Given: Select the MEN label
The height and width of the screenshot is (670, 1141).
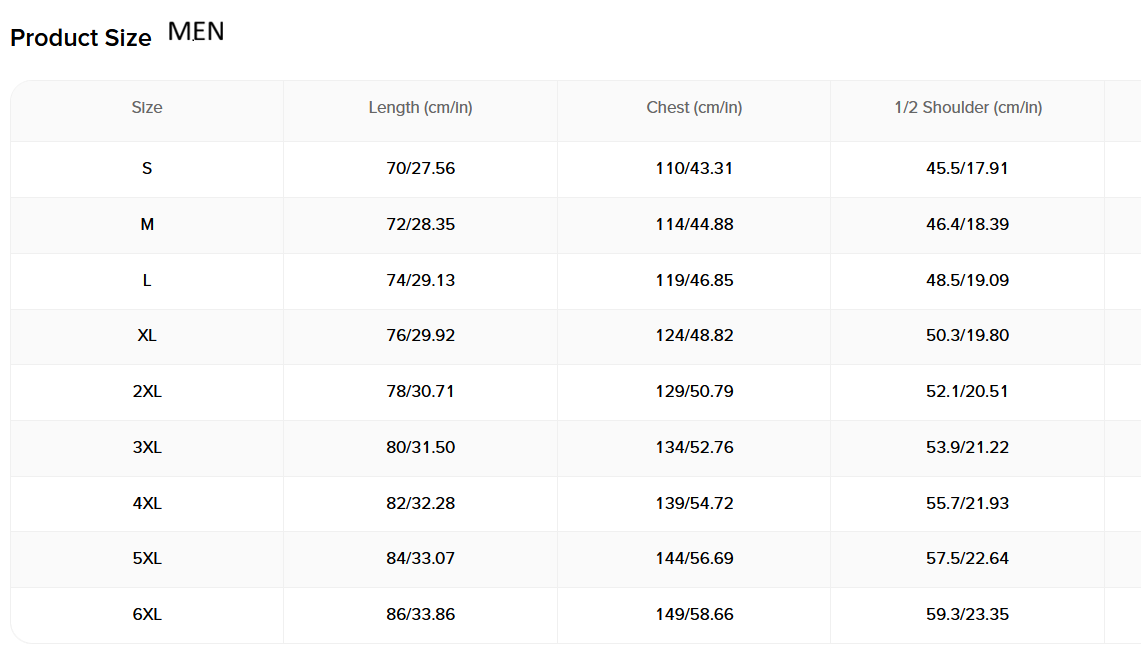Looking at the screenshot, I should click(x=196, y=31).
